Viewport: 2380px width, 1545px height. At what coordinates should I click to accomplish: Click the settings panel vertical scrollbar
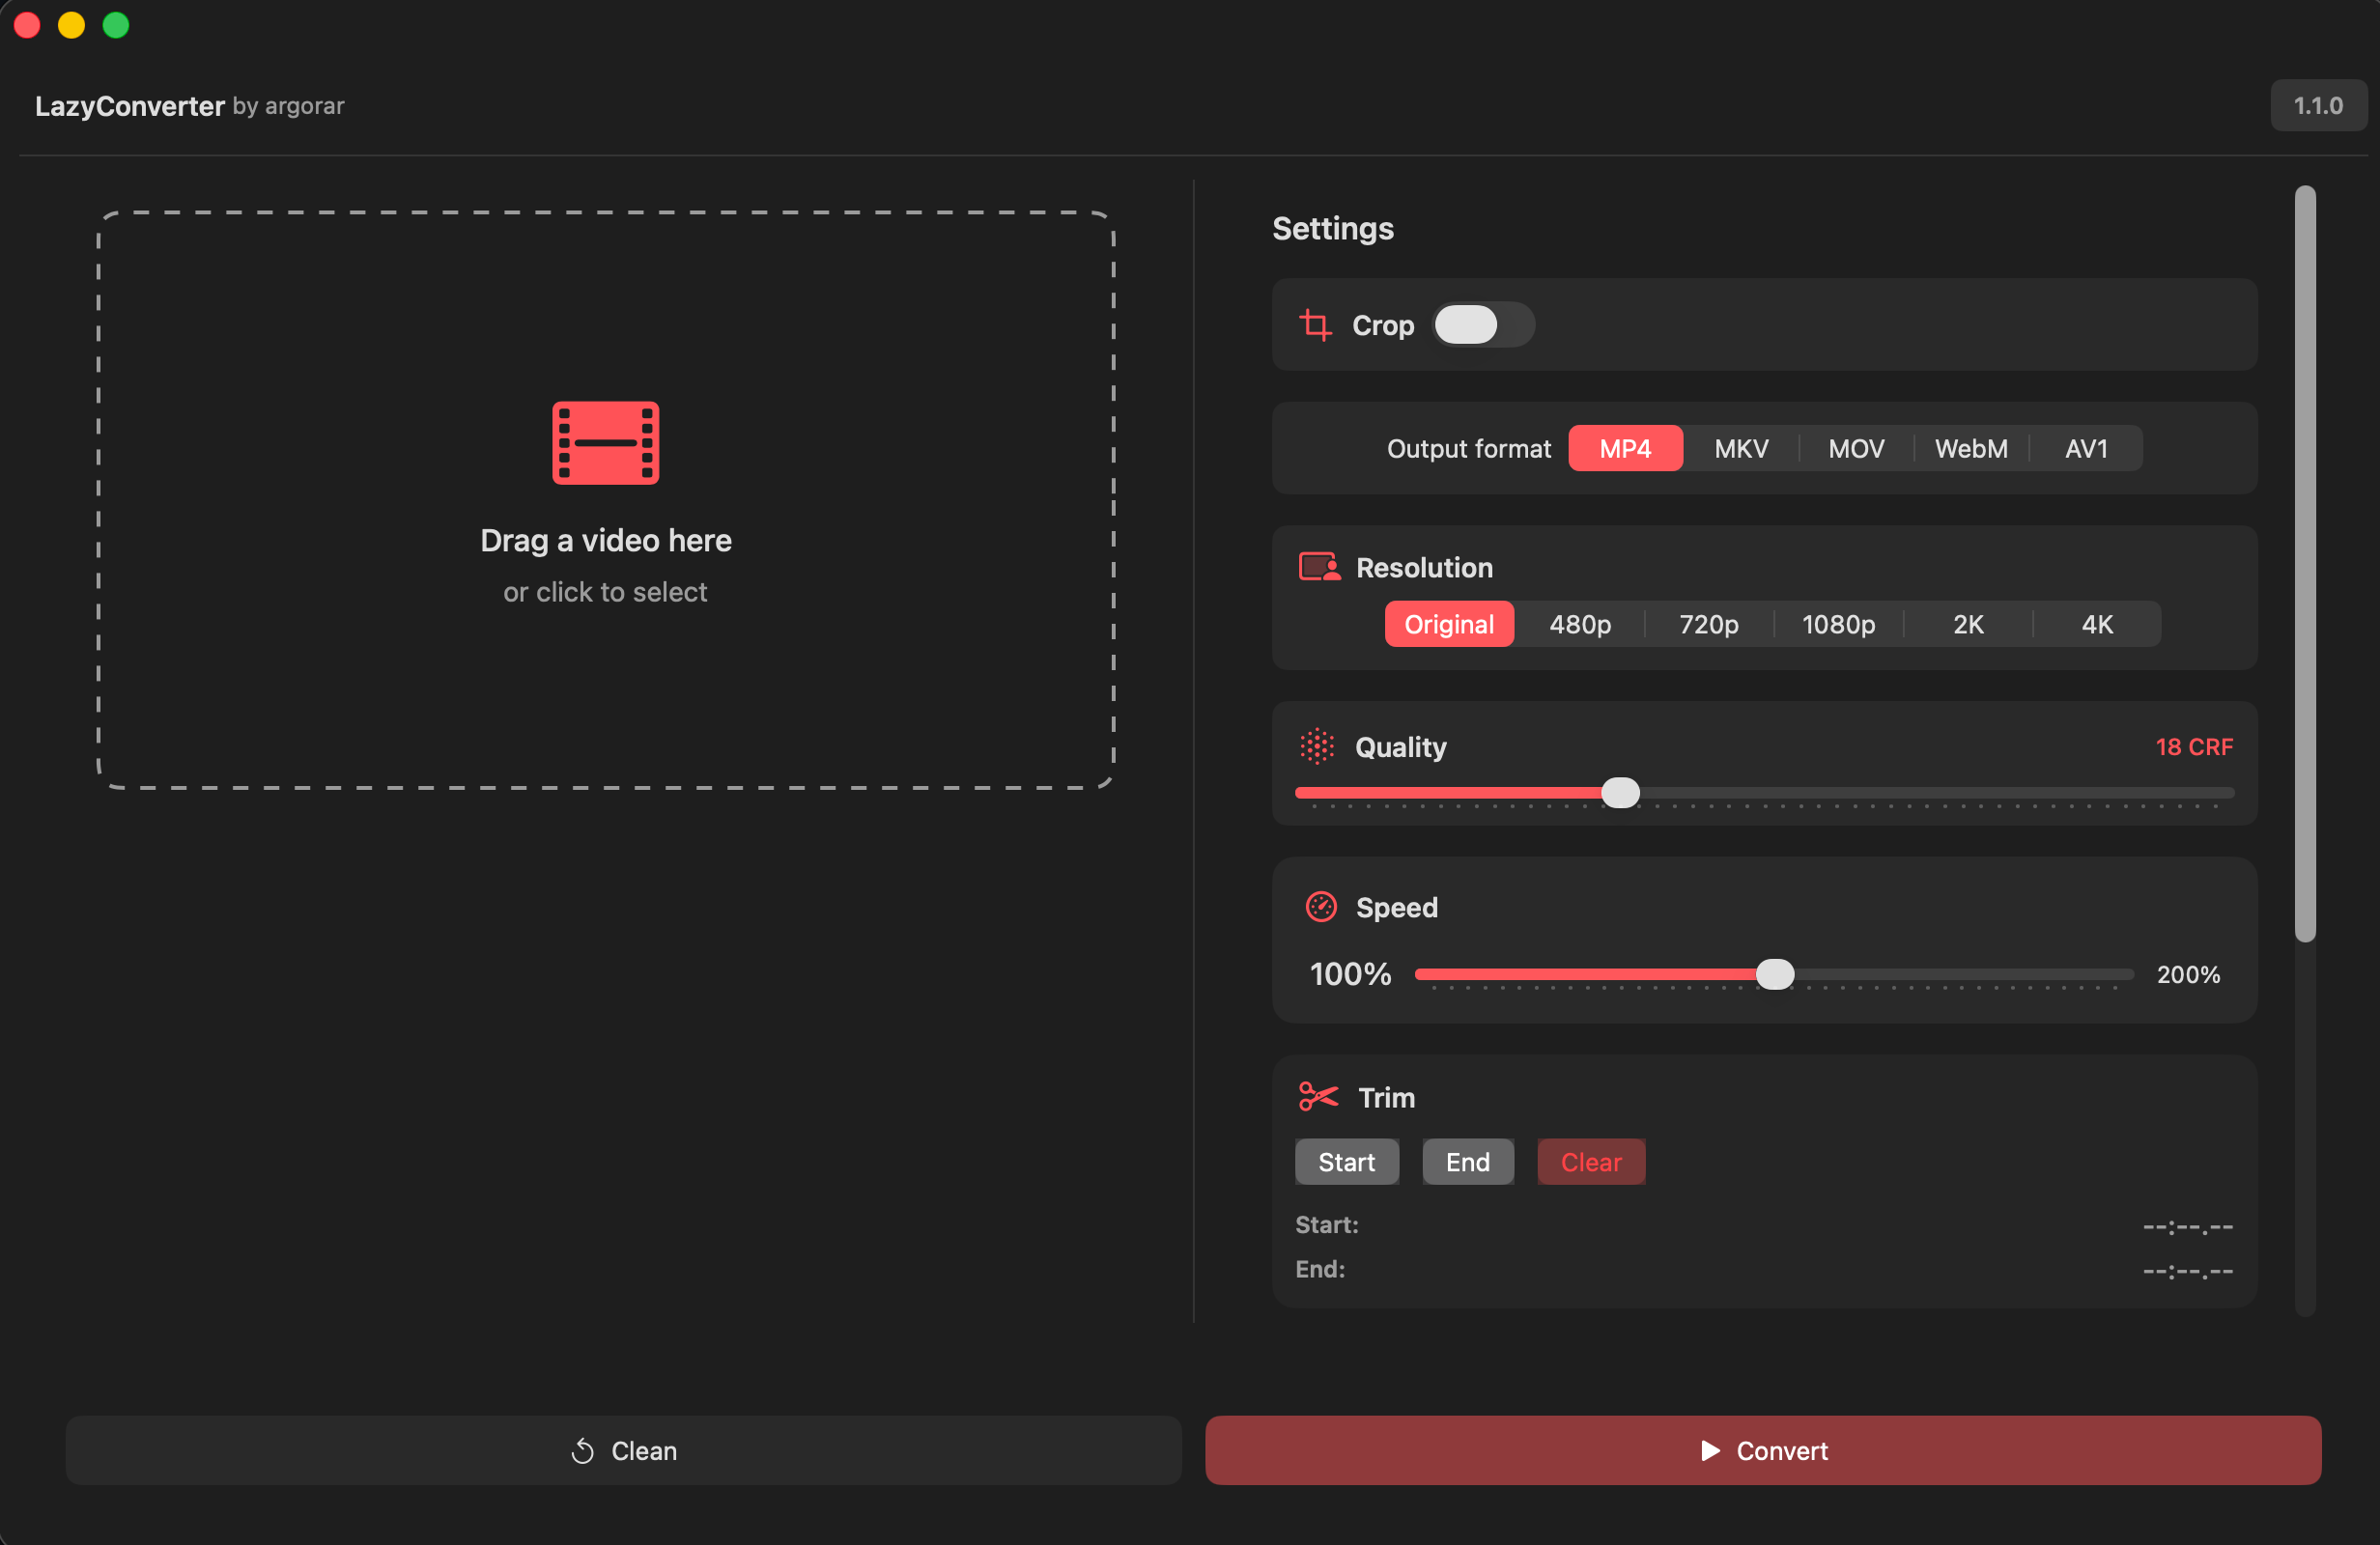coord(2304,562)
